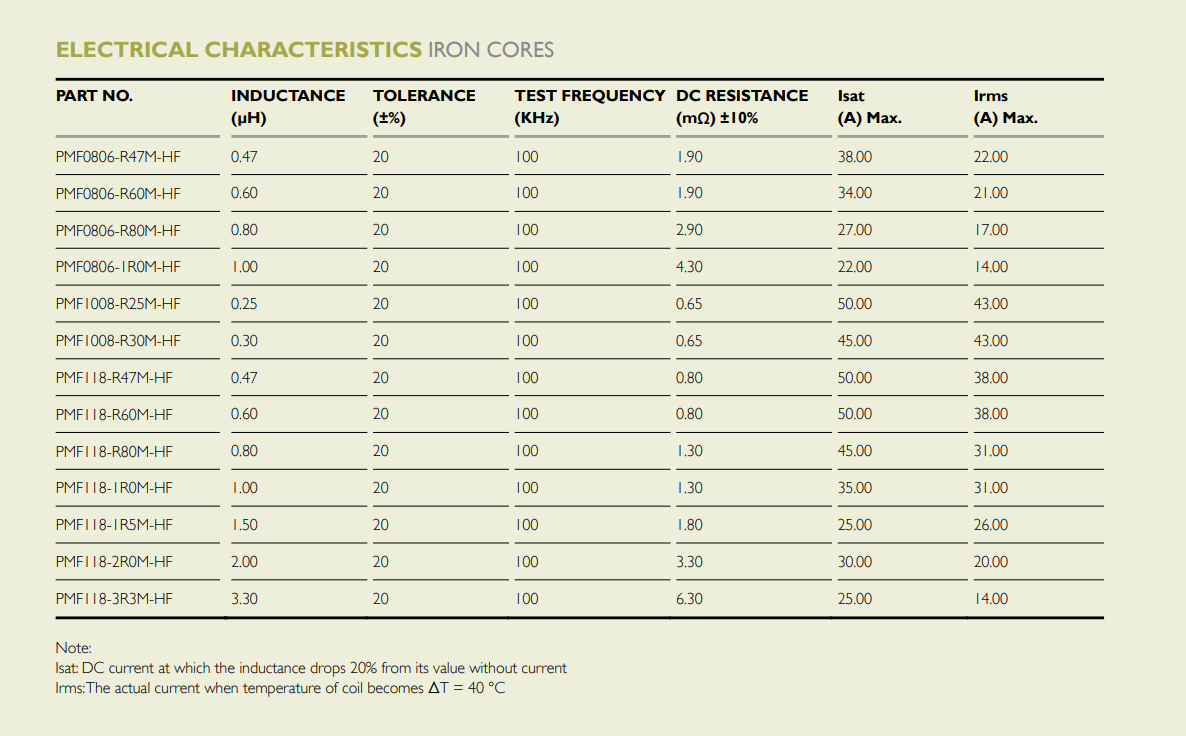
Task: Click the PMF0806-R47M-HF part number
Action: coord(118,157)
